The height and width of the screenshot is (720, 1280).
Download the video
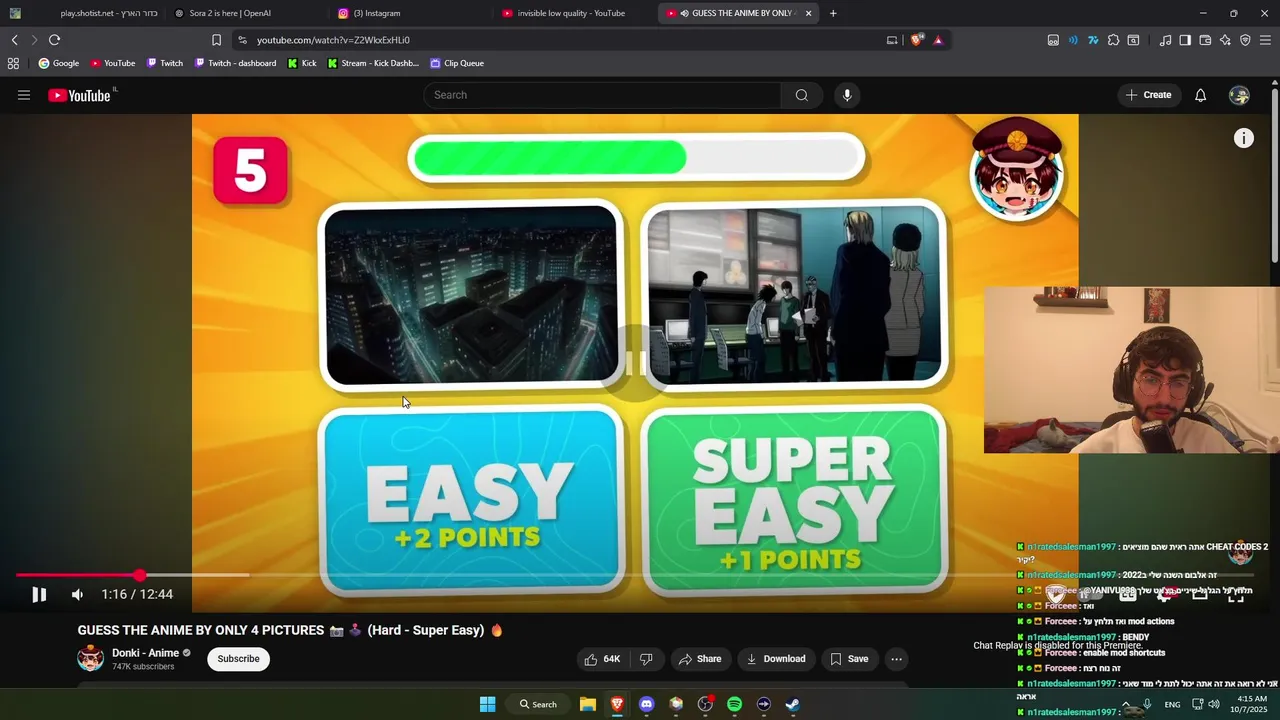click(x=776, y=659)
